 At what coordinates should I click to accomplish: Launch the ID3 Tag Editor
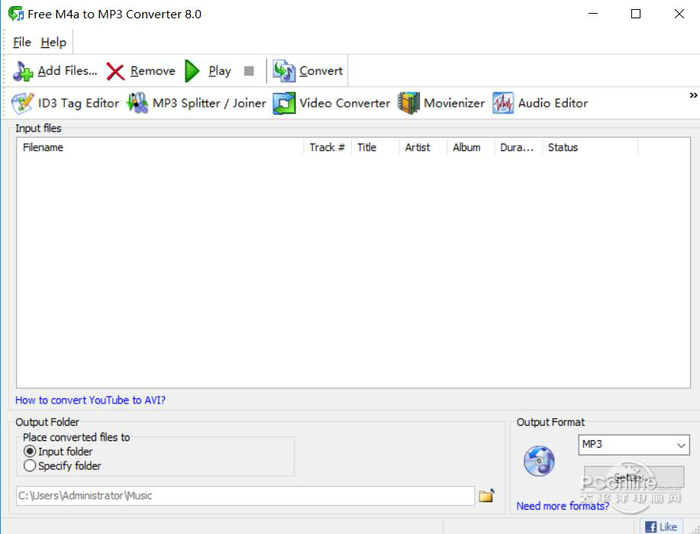65,103
